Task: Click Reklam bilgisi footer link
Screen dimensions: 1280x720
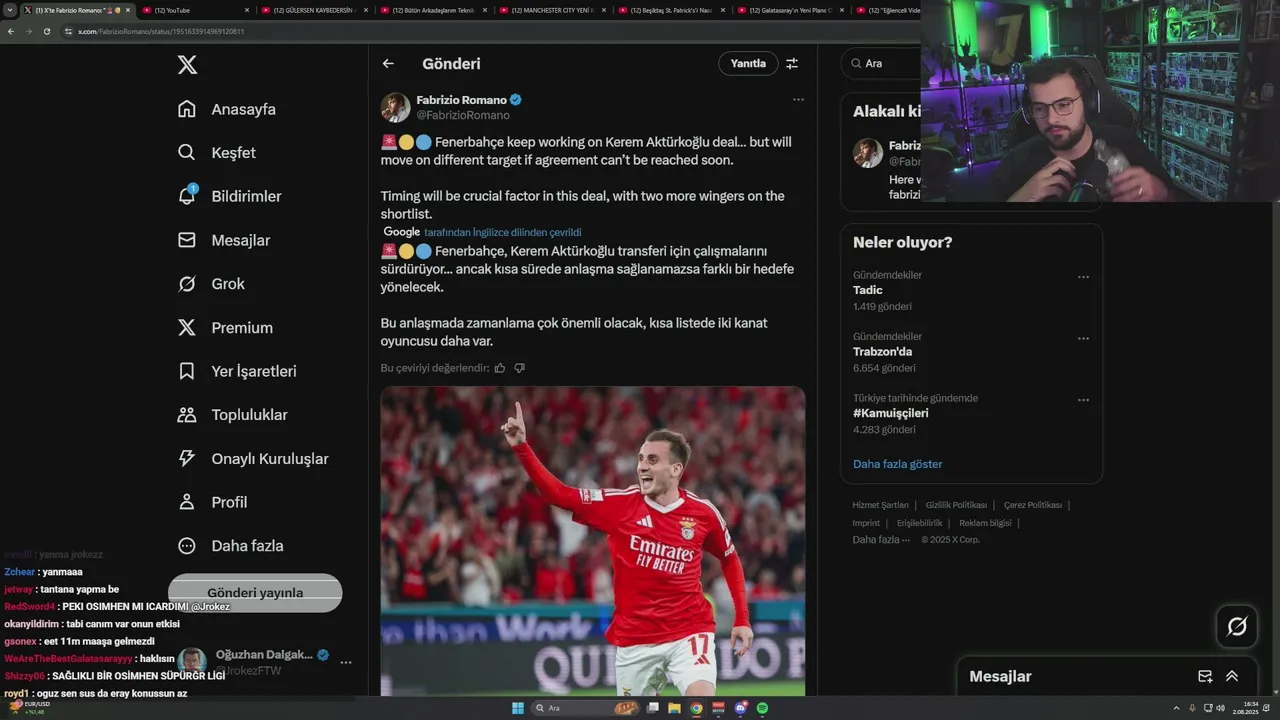Action: tap(985, 523)
